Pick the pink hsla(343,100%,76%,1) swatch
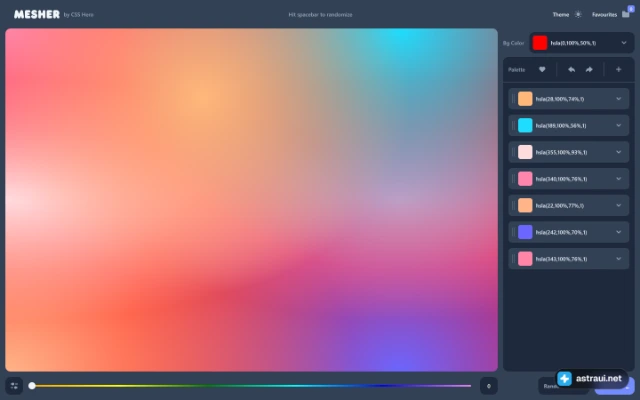Viewport: 640px width, 400px height. click(525, 259)
